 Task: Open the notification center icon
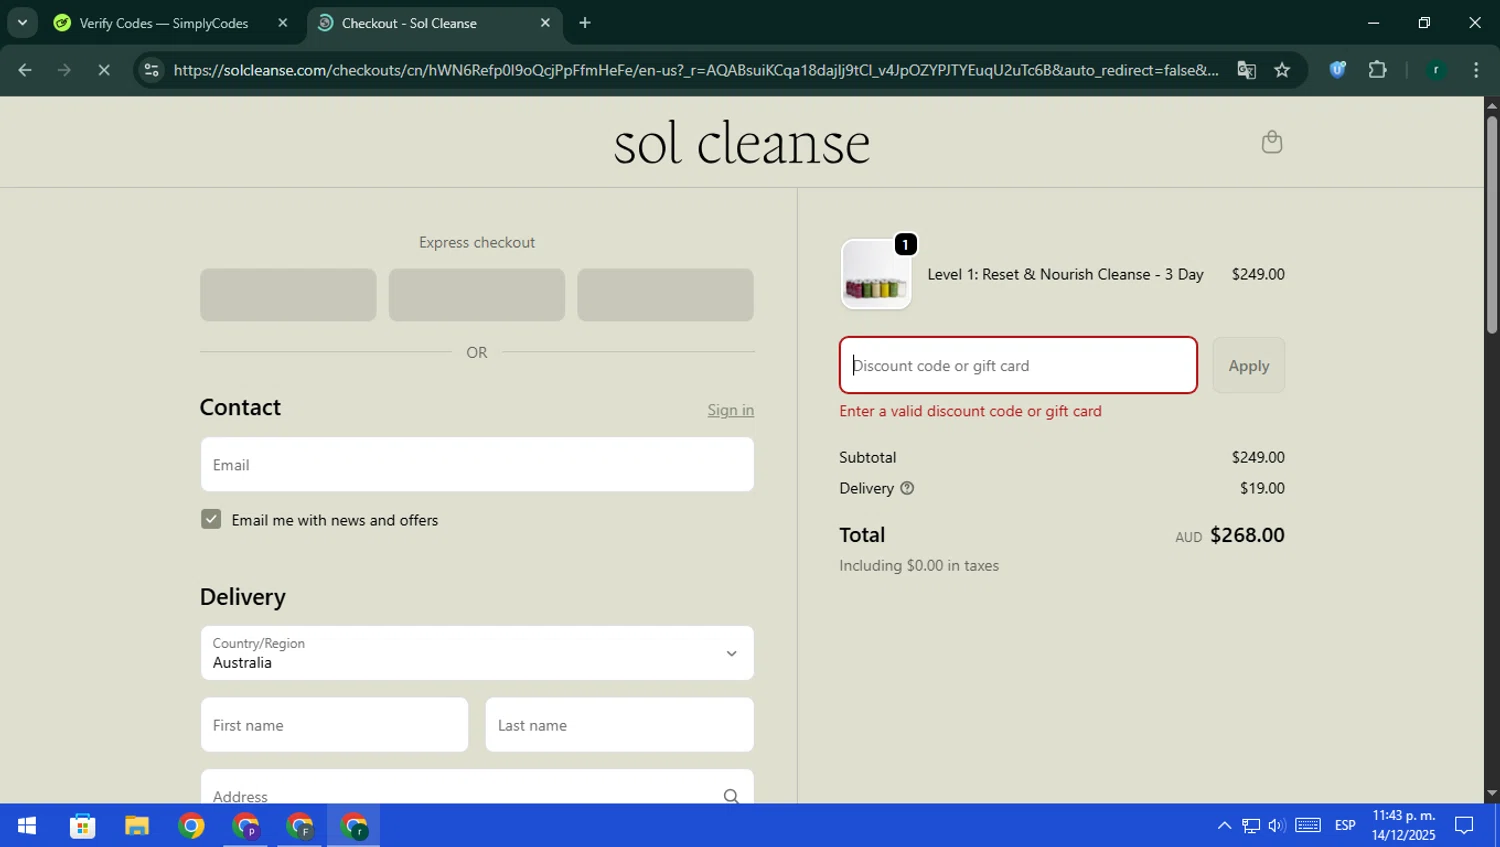point(1465,826)
